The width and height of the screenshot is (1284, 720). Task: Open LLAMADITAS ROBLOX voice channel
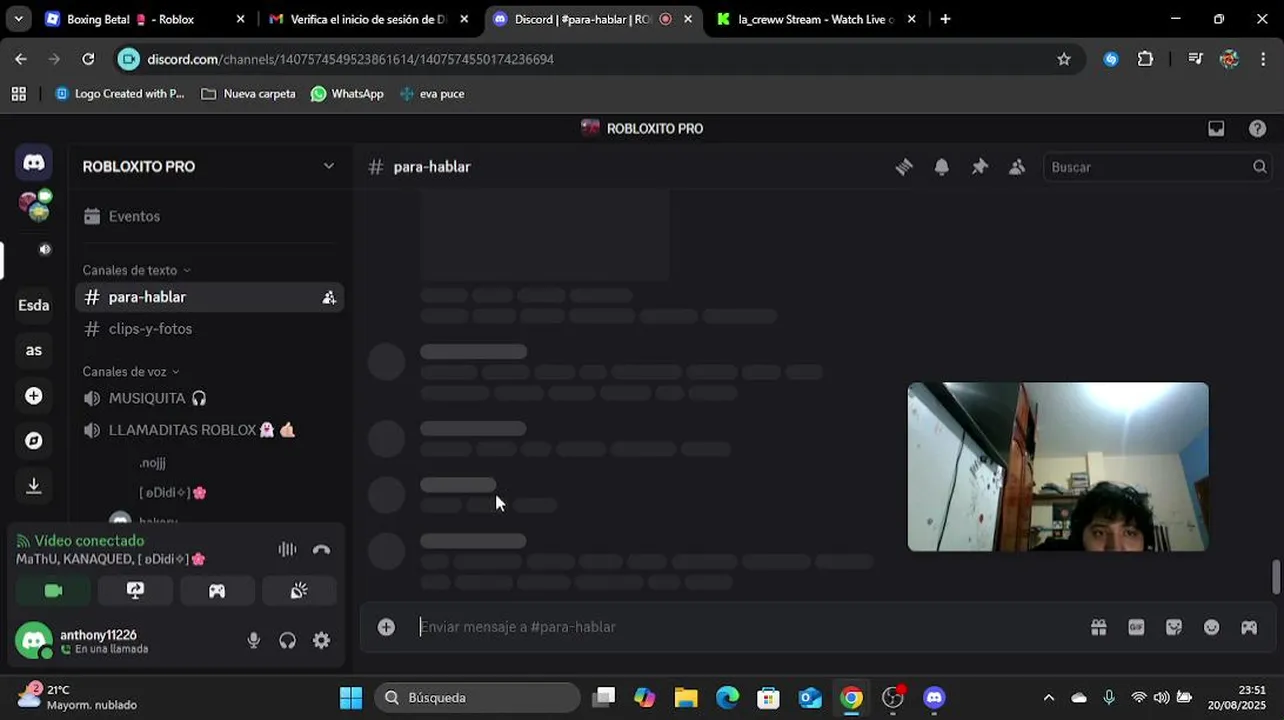point(209,430)
